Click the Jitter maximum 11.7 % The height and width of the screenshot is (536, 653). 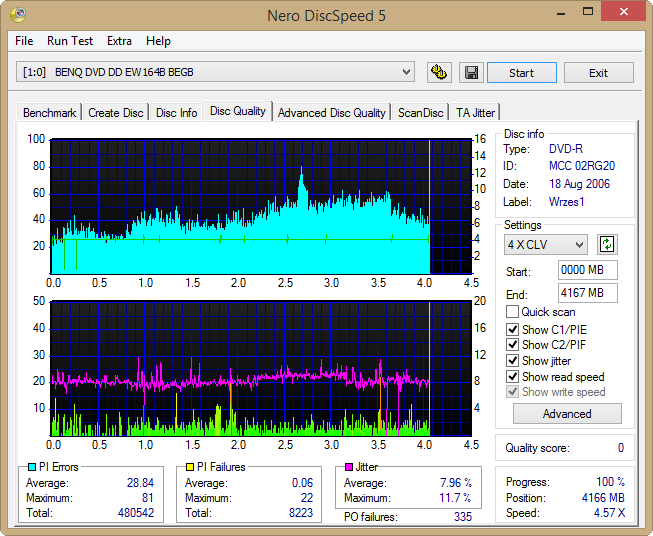click(x=455, y=498)
